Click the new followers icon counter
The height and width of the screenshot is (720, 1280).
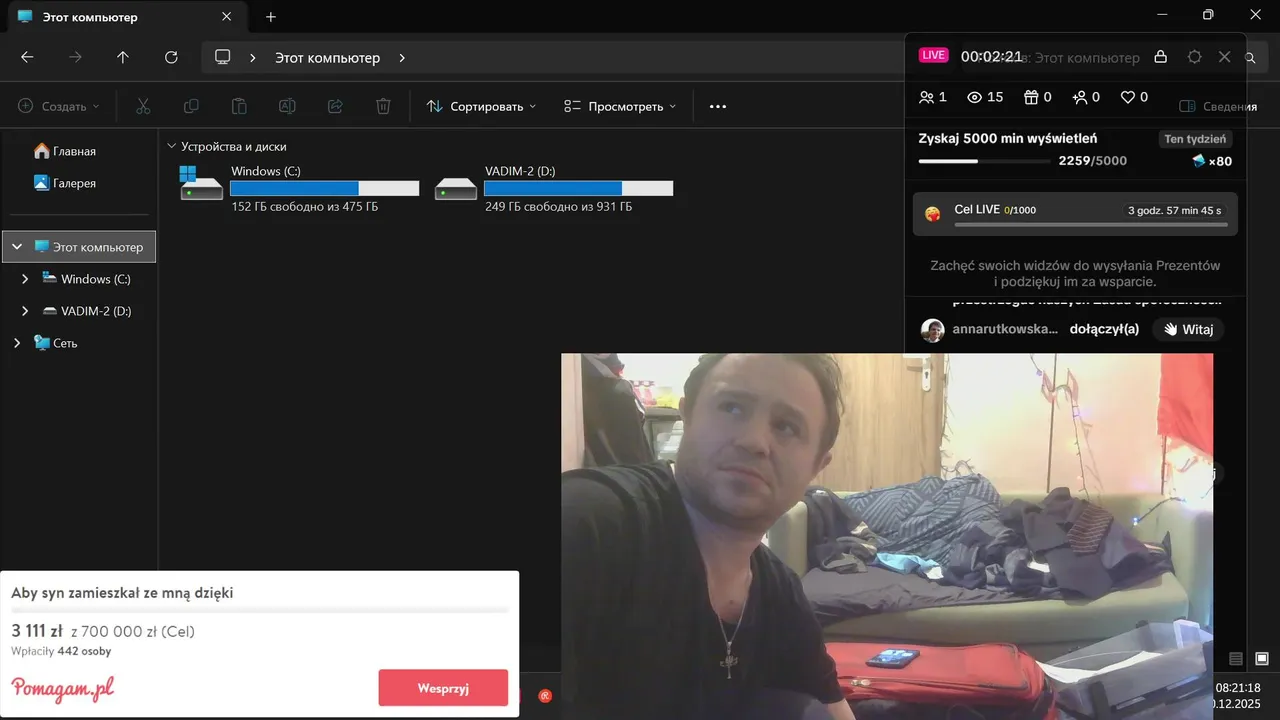[1079, 97]
